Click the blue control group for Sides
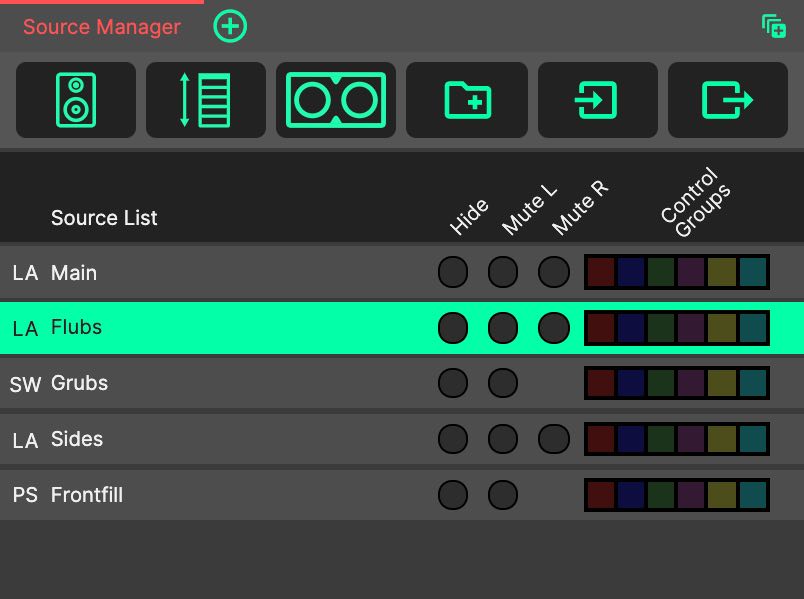 (x=631, y=439)
